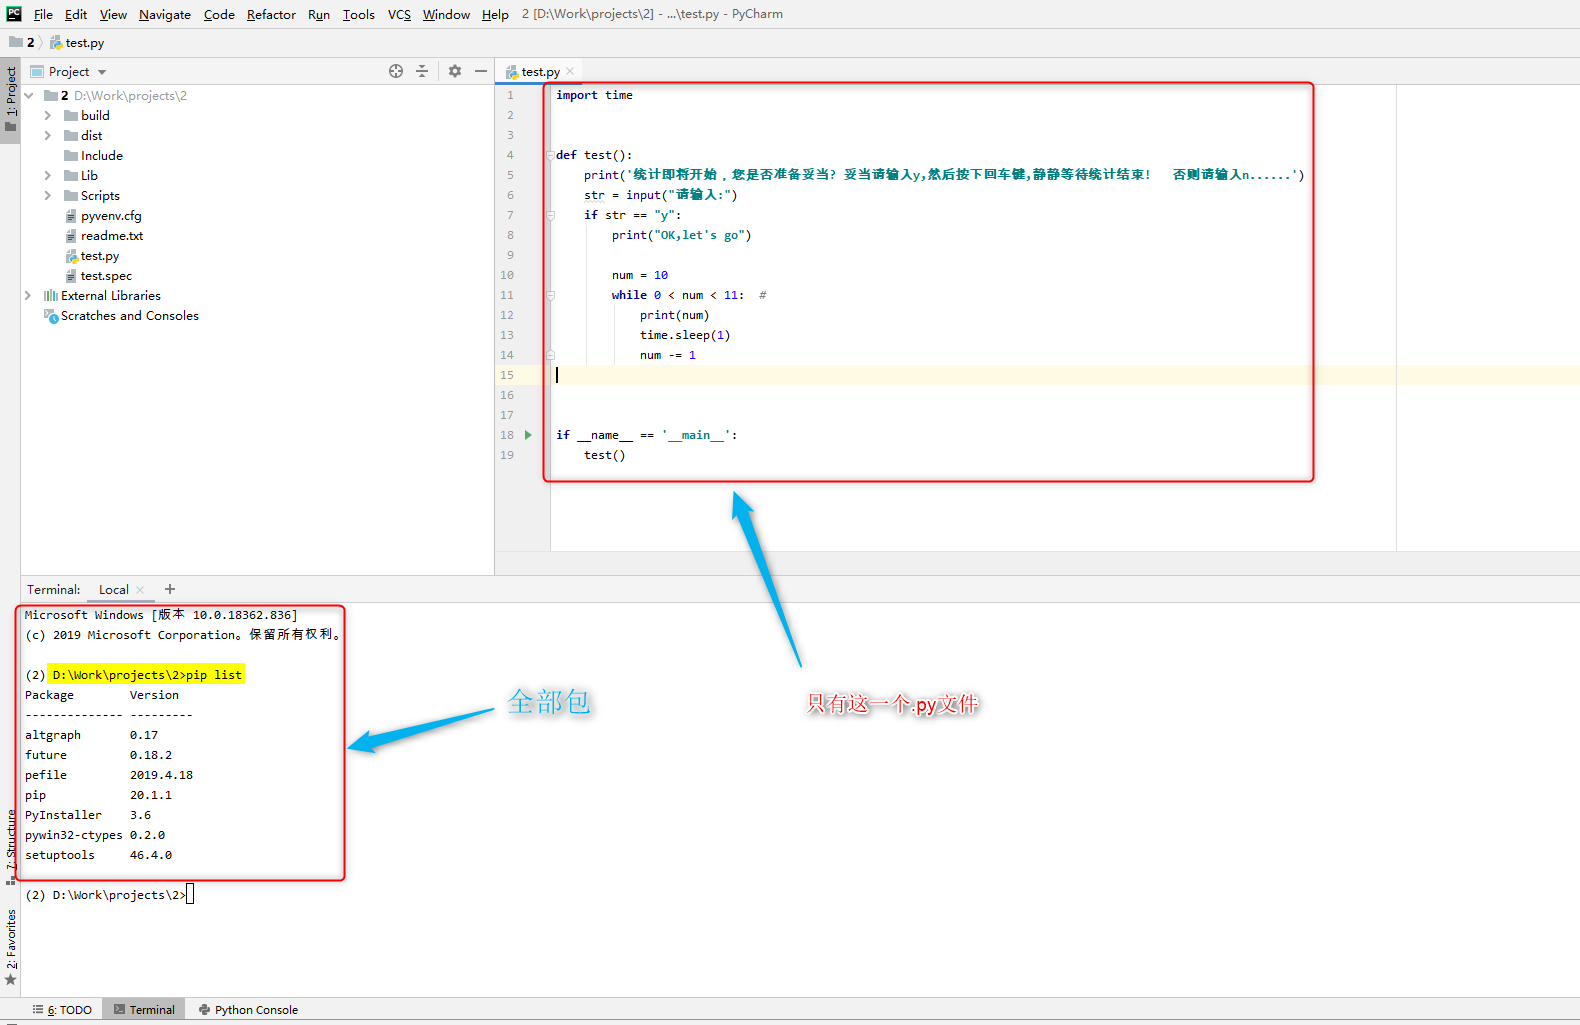Open the Code menu
The width and height of the screenshot is (1580, 1025).
pyautogui.click(x=219, y=14)
